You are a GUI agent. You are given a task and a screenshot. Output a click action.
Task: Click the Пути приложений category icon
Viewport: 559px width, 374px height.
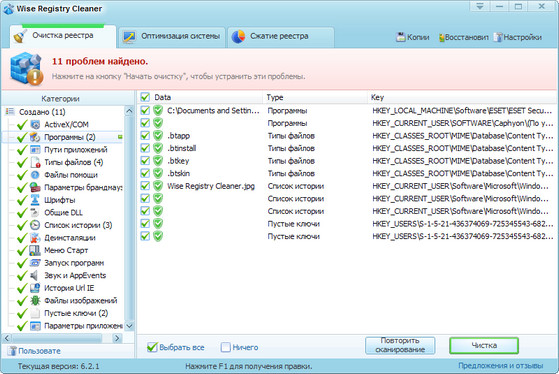click(x=35, y=149)
